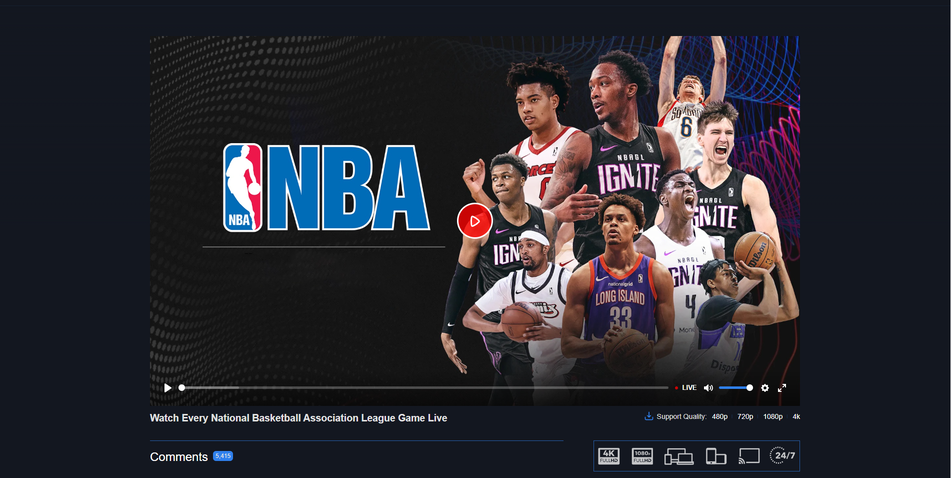951x478 pixels.
Task: Click the download icon beside Support Quality
Action: coord(648,416)
